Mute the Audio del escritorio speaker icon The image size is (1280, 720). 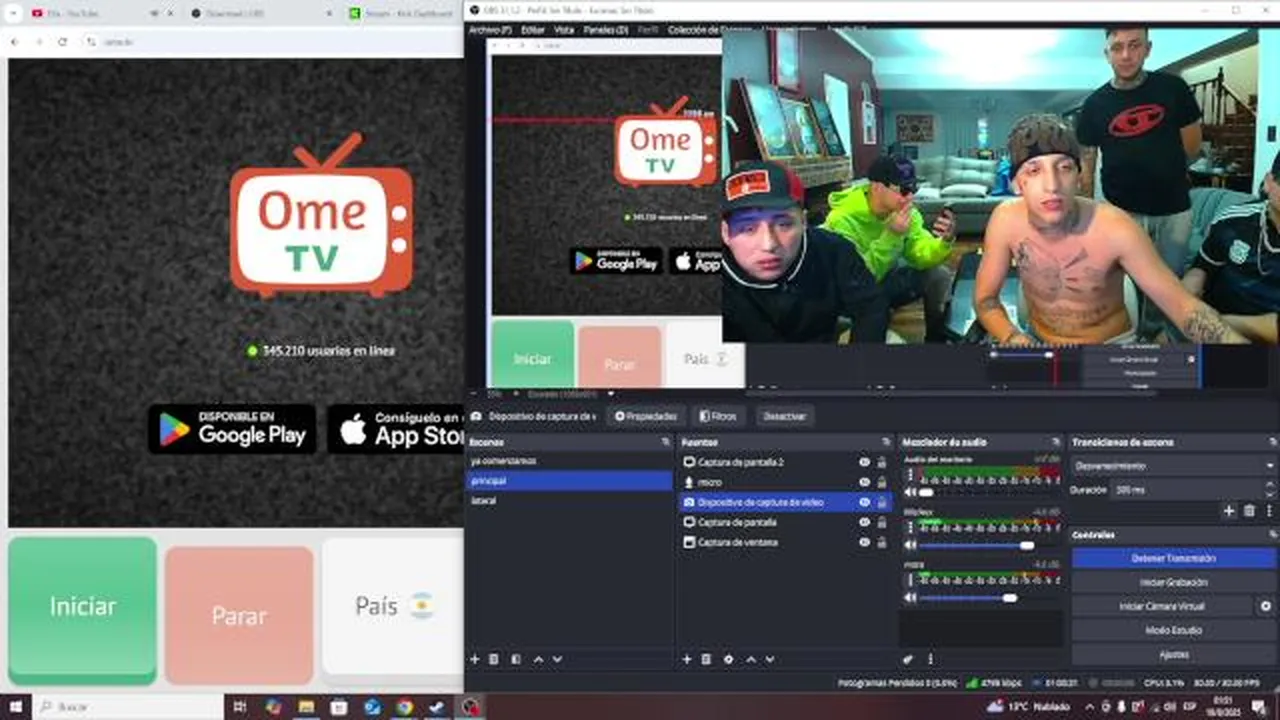tap(910, 492)
